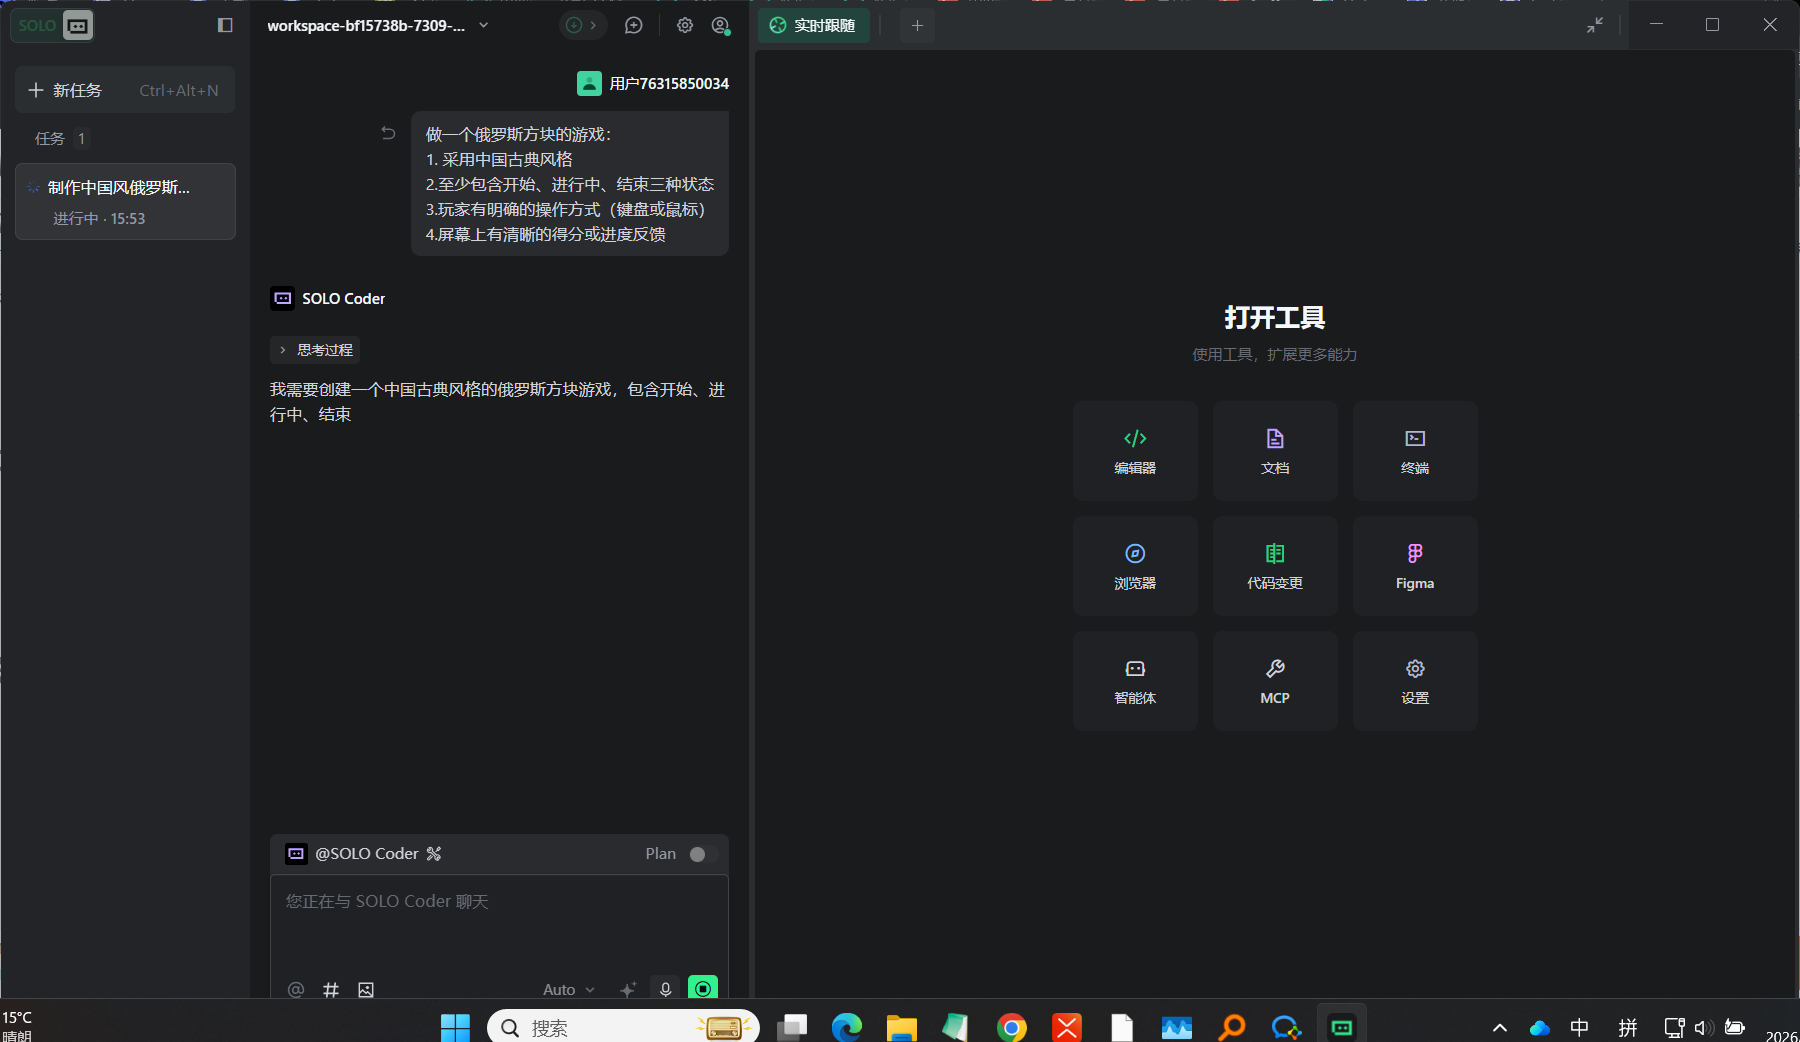
Task: Open Google Chrome from the taskbar
Action: [1012, 1027]
